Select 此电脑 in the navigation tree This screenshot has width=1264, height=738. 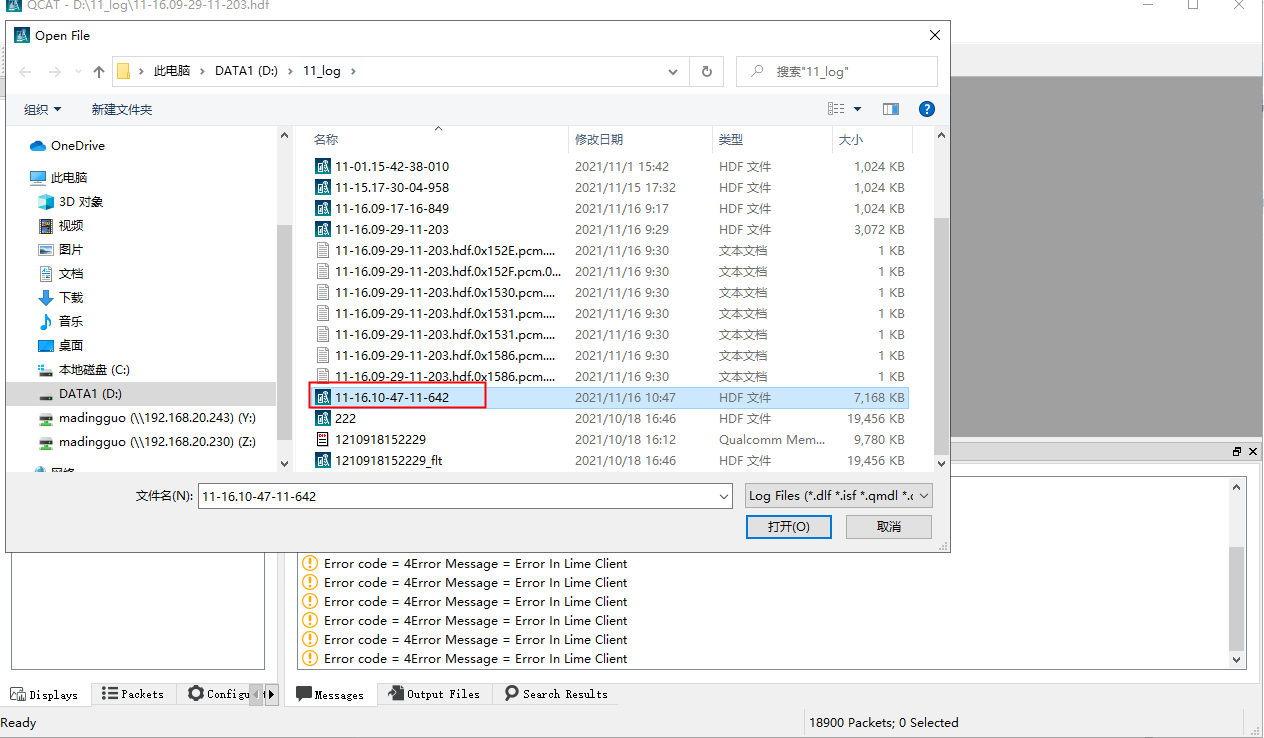pyautogui.click(x=59, y=177)
